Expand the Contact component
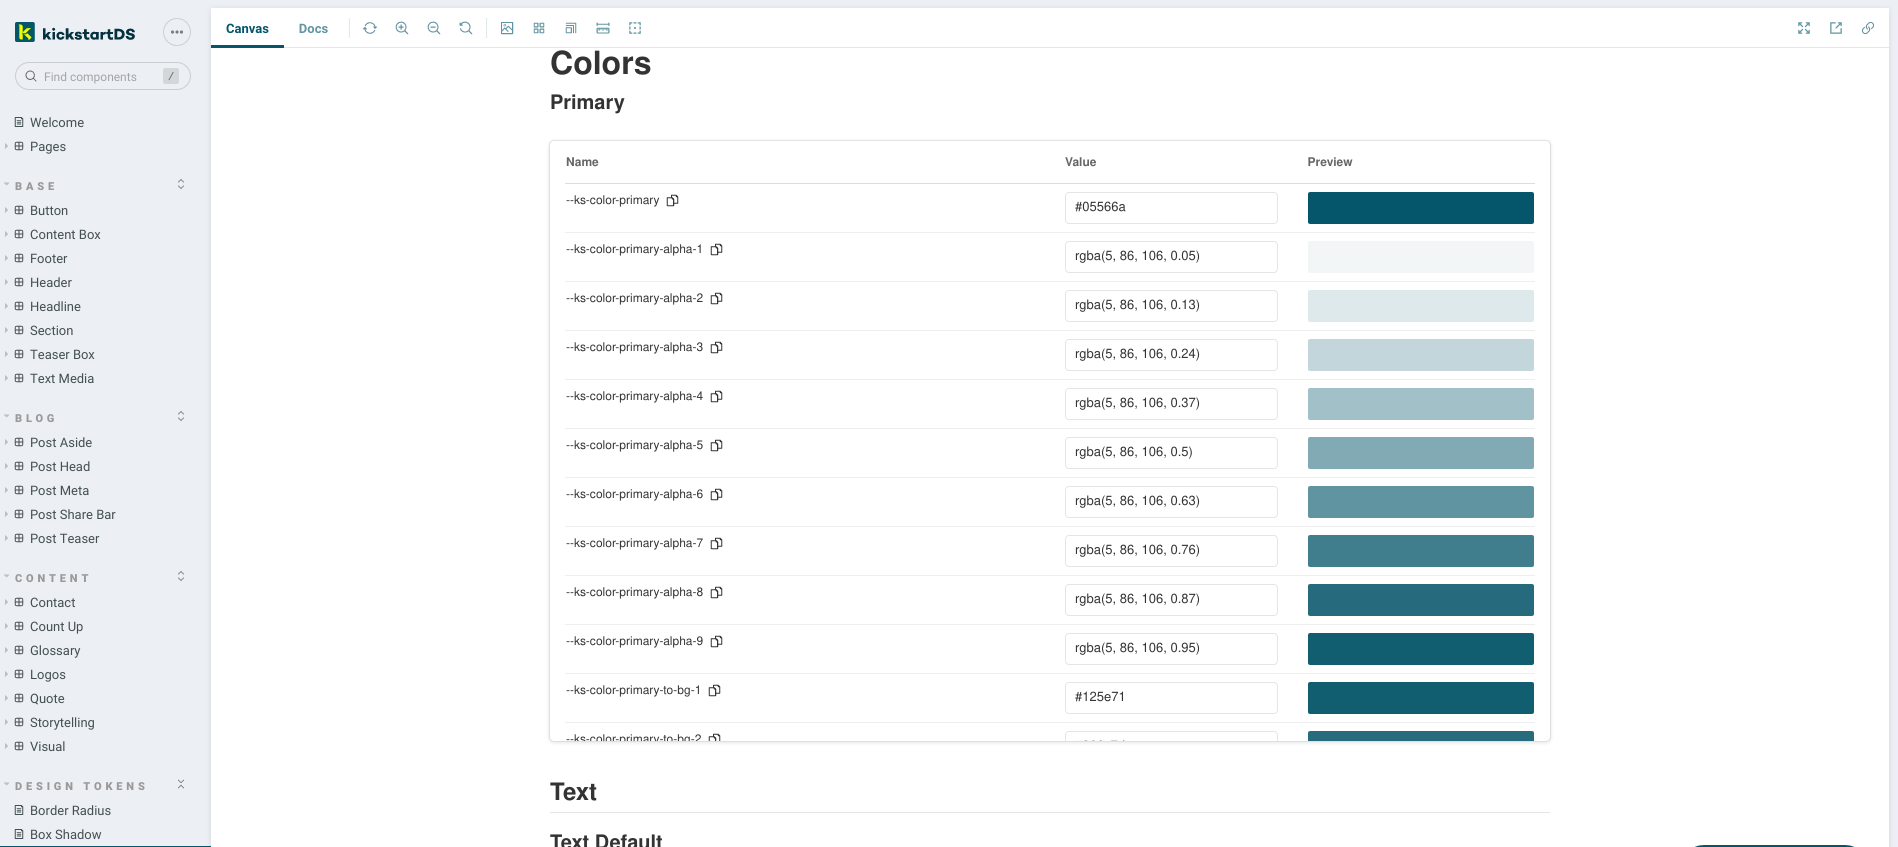The height and width of the screenshot is (847, 1898). (52, 602)
